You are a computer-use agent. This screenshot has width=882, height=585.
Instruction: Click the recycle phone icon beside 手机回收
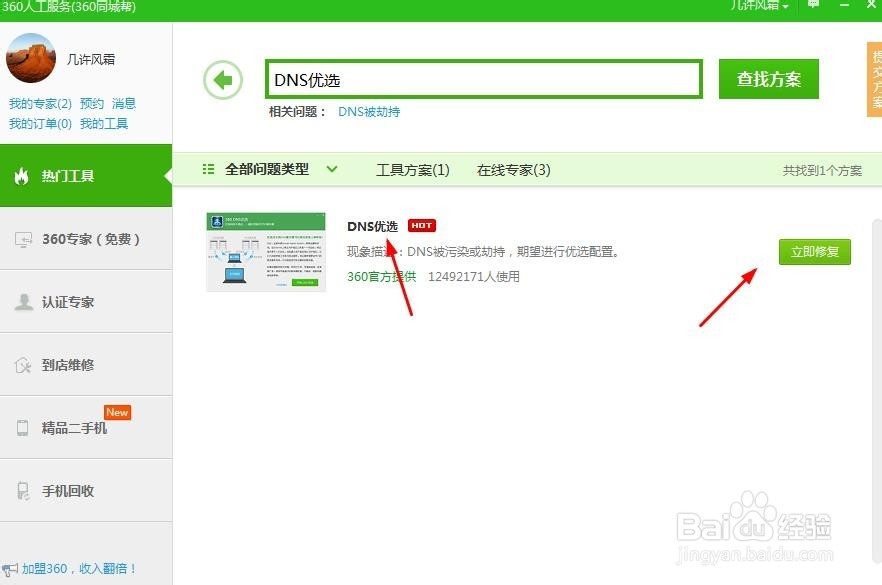tap(22, 491)
